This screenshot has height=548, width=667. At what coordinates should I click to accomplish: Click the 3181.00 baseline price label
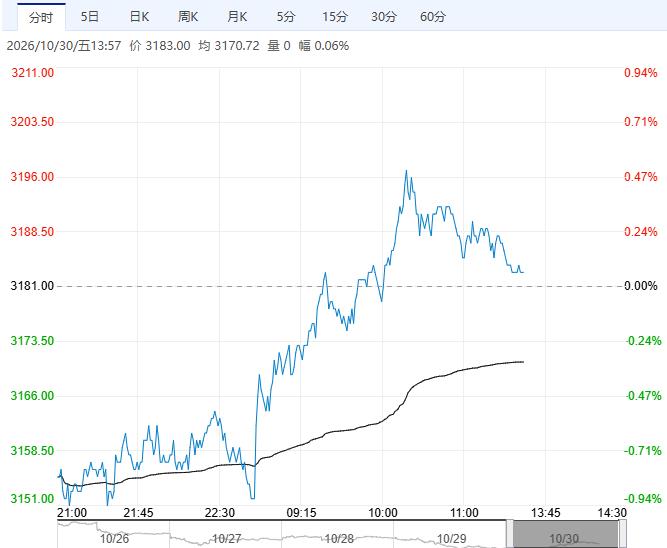[x=33, y=286]
